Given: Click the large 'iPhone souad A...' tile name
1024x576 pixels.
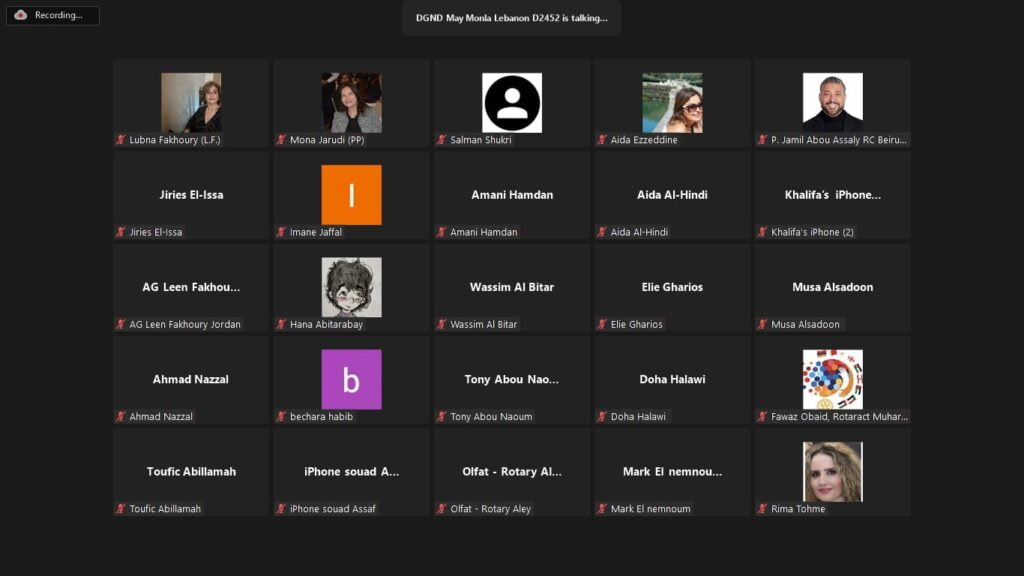Looking at the screenshot, I should coord(351,472).
